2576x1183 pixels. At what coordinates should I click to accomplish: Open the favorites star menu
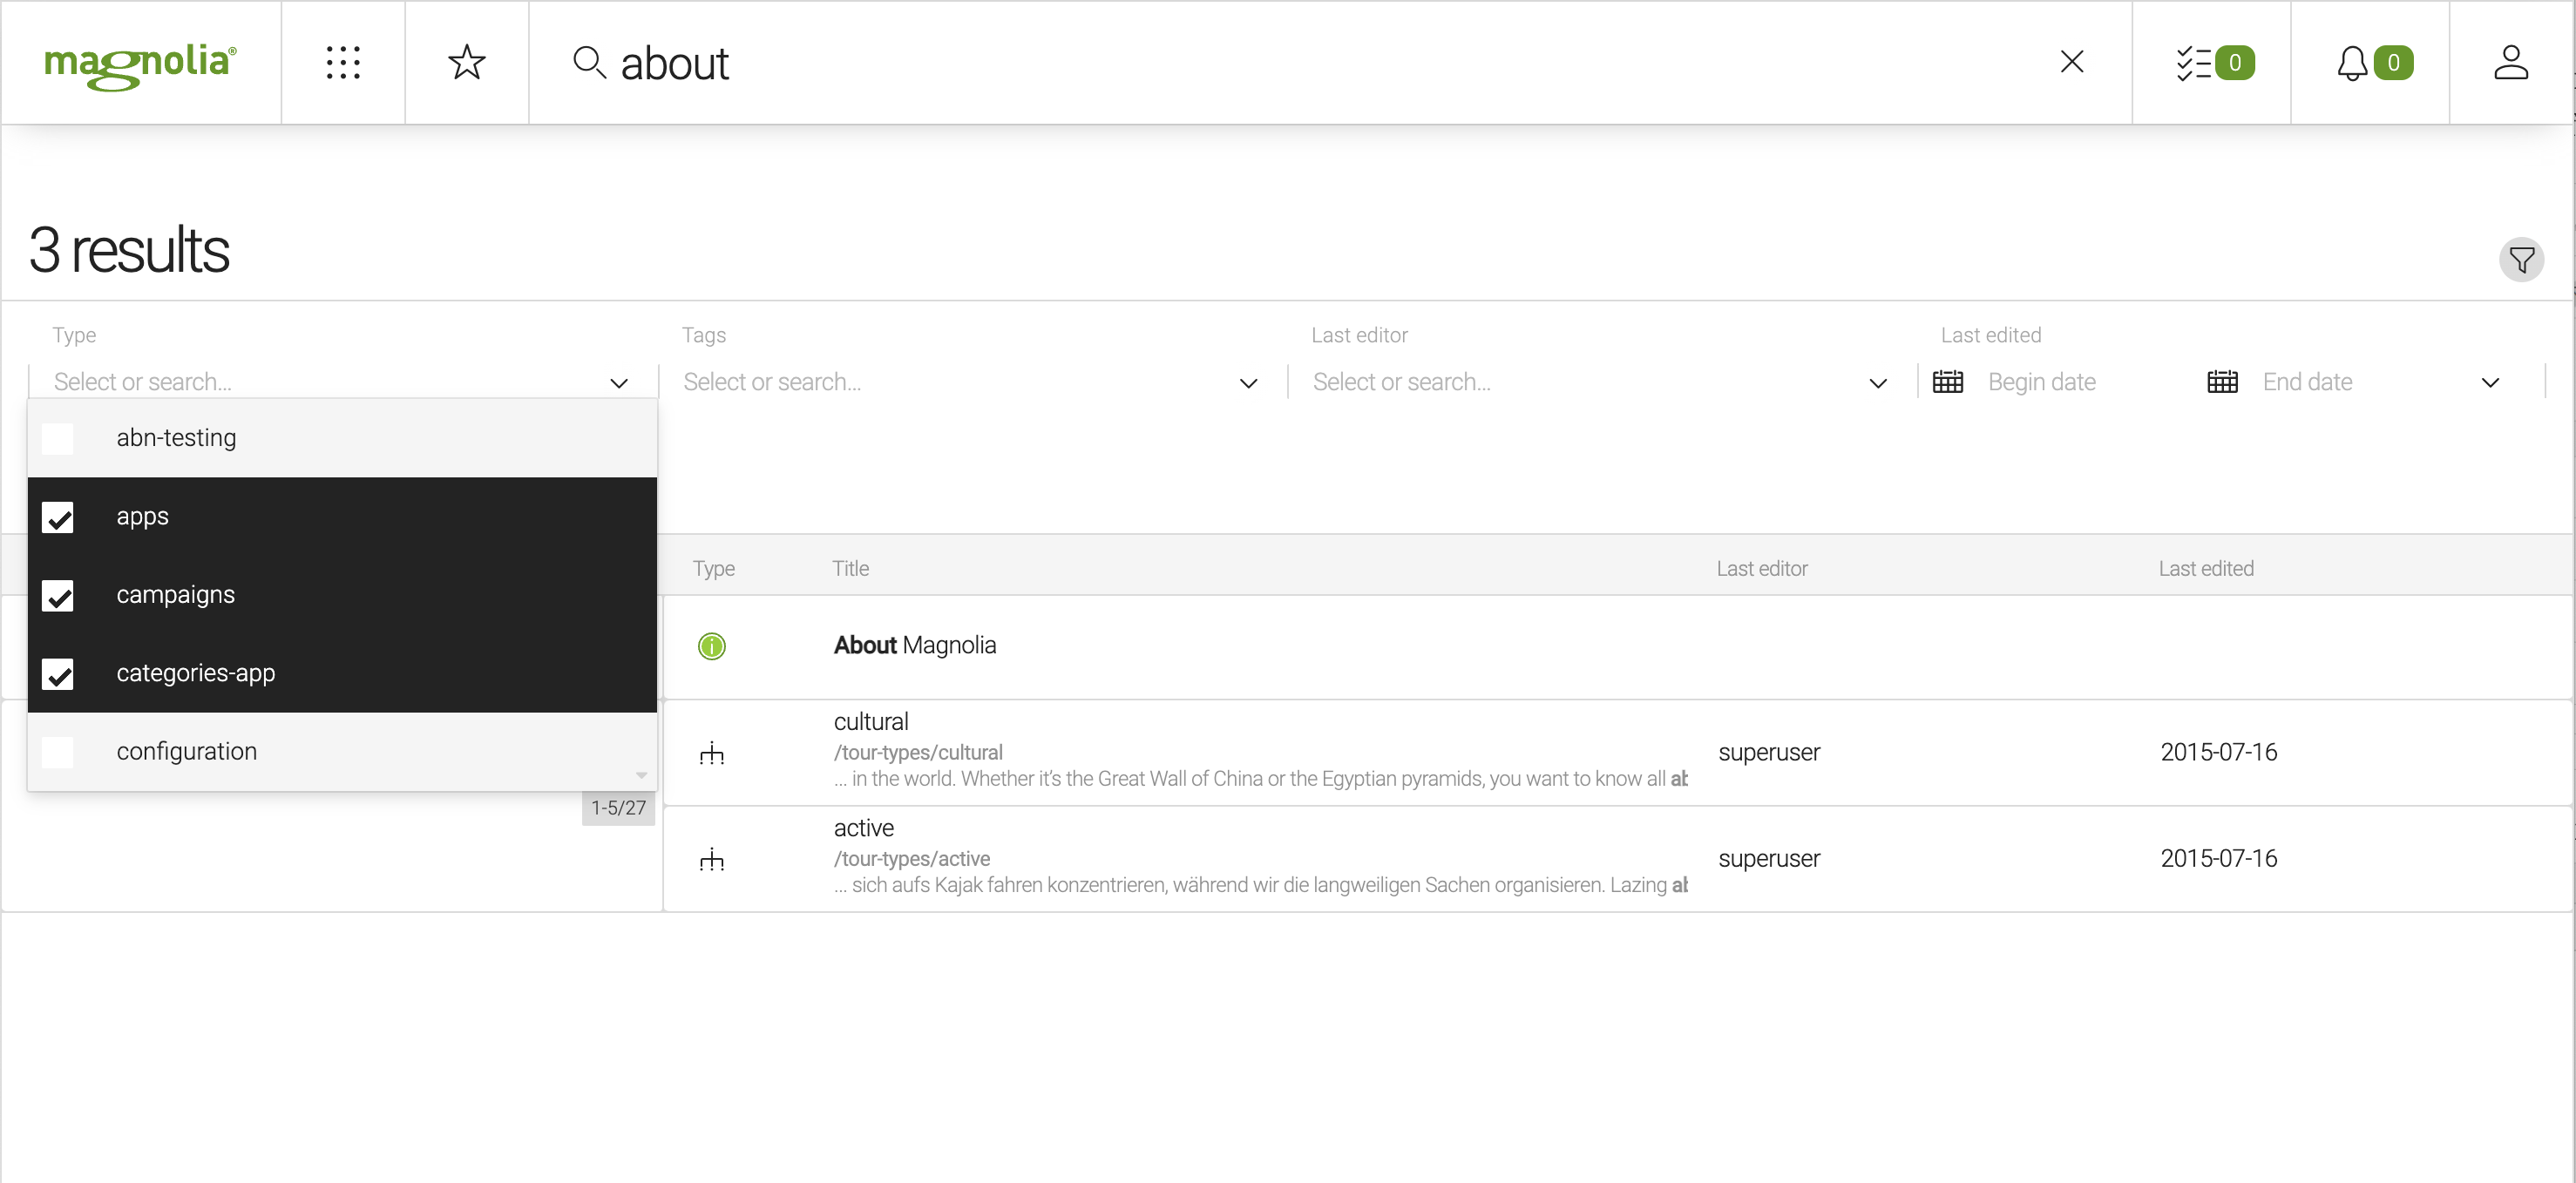click(466, 62)
